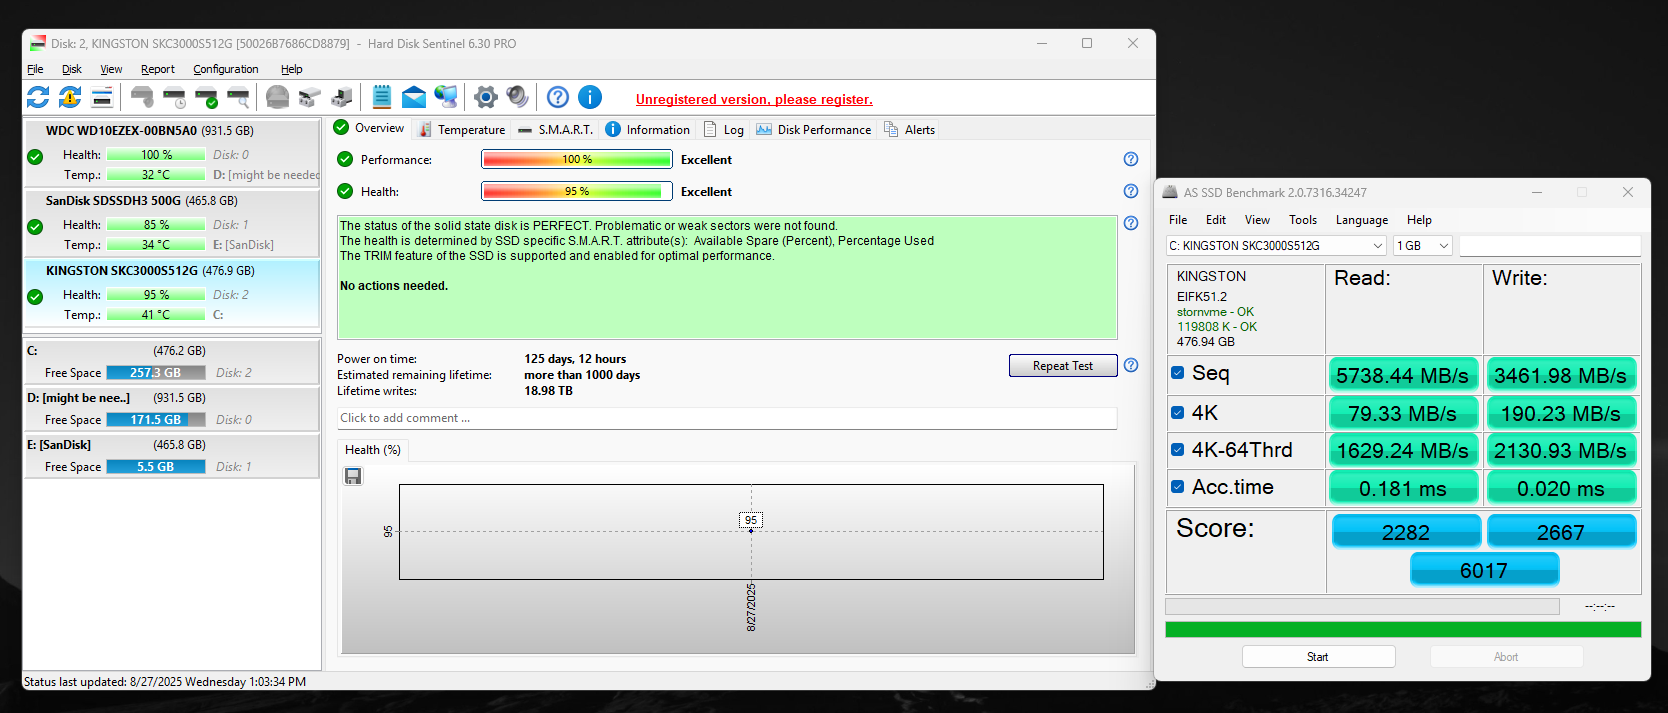This screenshot has height=713, width=1668.
Task: Click the globe with monitor icon
Action: [x=446, y=97]
